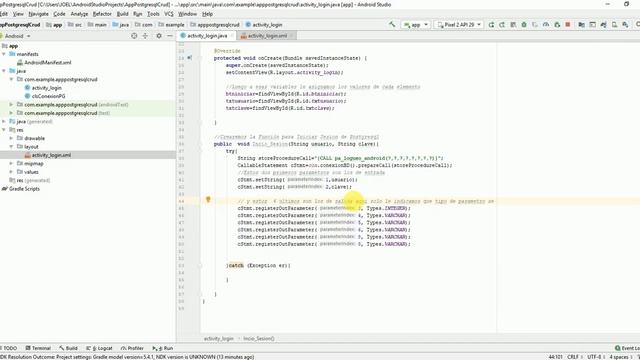This screenshot has height=360, width=640.
Task: Click the Run with Coverage icon
Action: 535,24
